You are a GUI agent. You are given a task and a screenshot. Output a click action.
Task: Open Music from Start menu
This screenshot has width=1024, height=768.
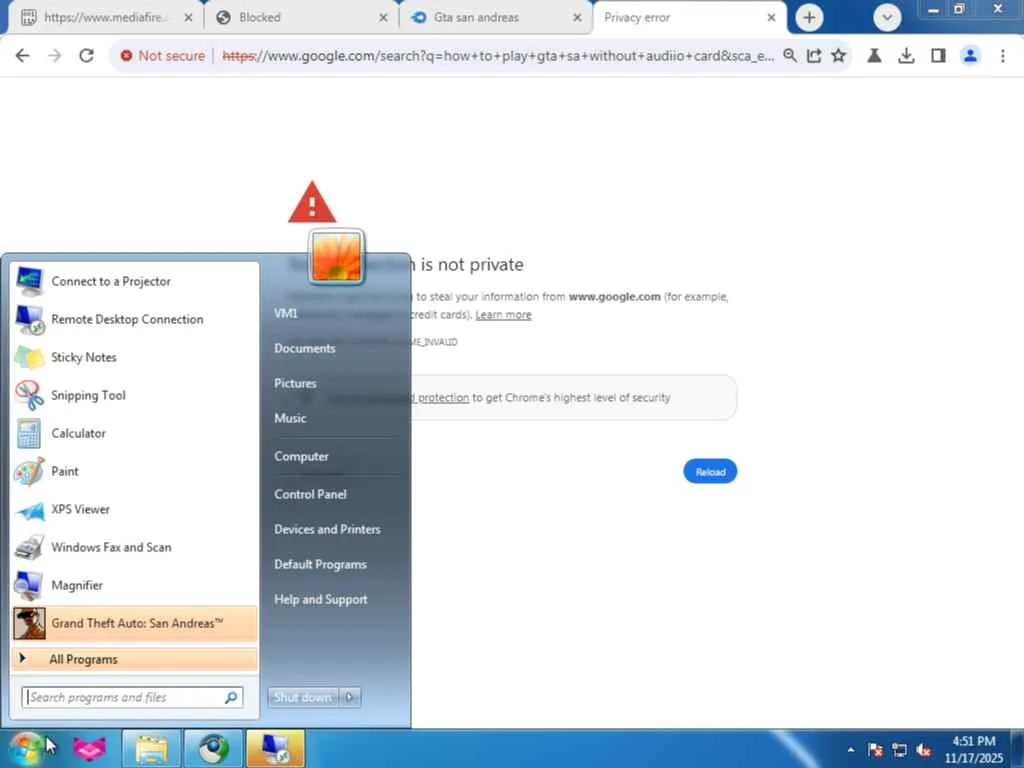(290, 419)
